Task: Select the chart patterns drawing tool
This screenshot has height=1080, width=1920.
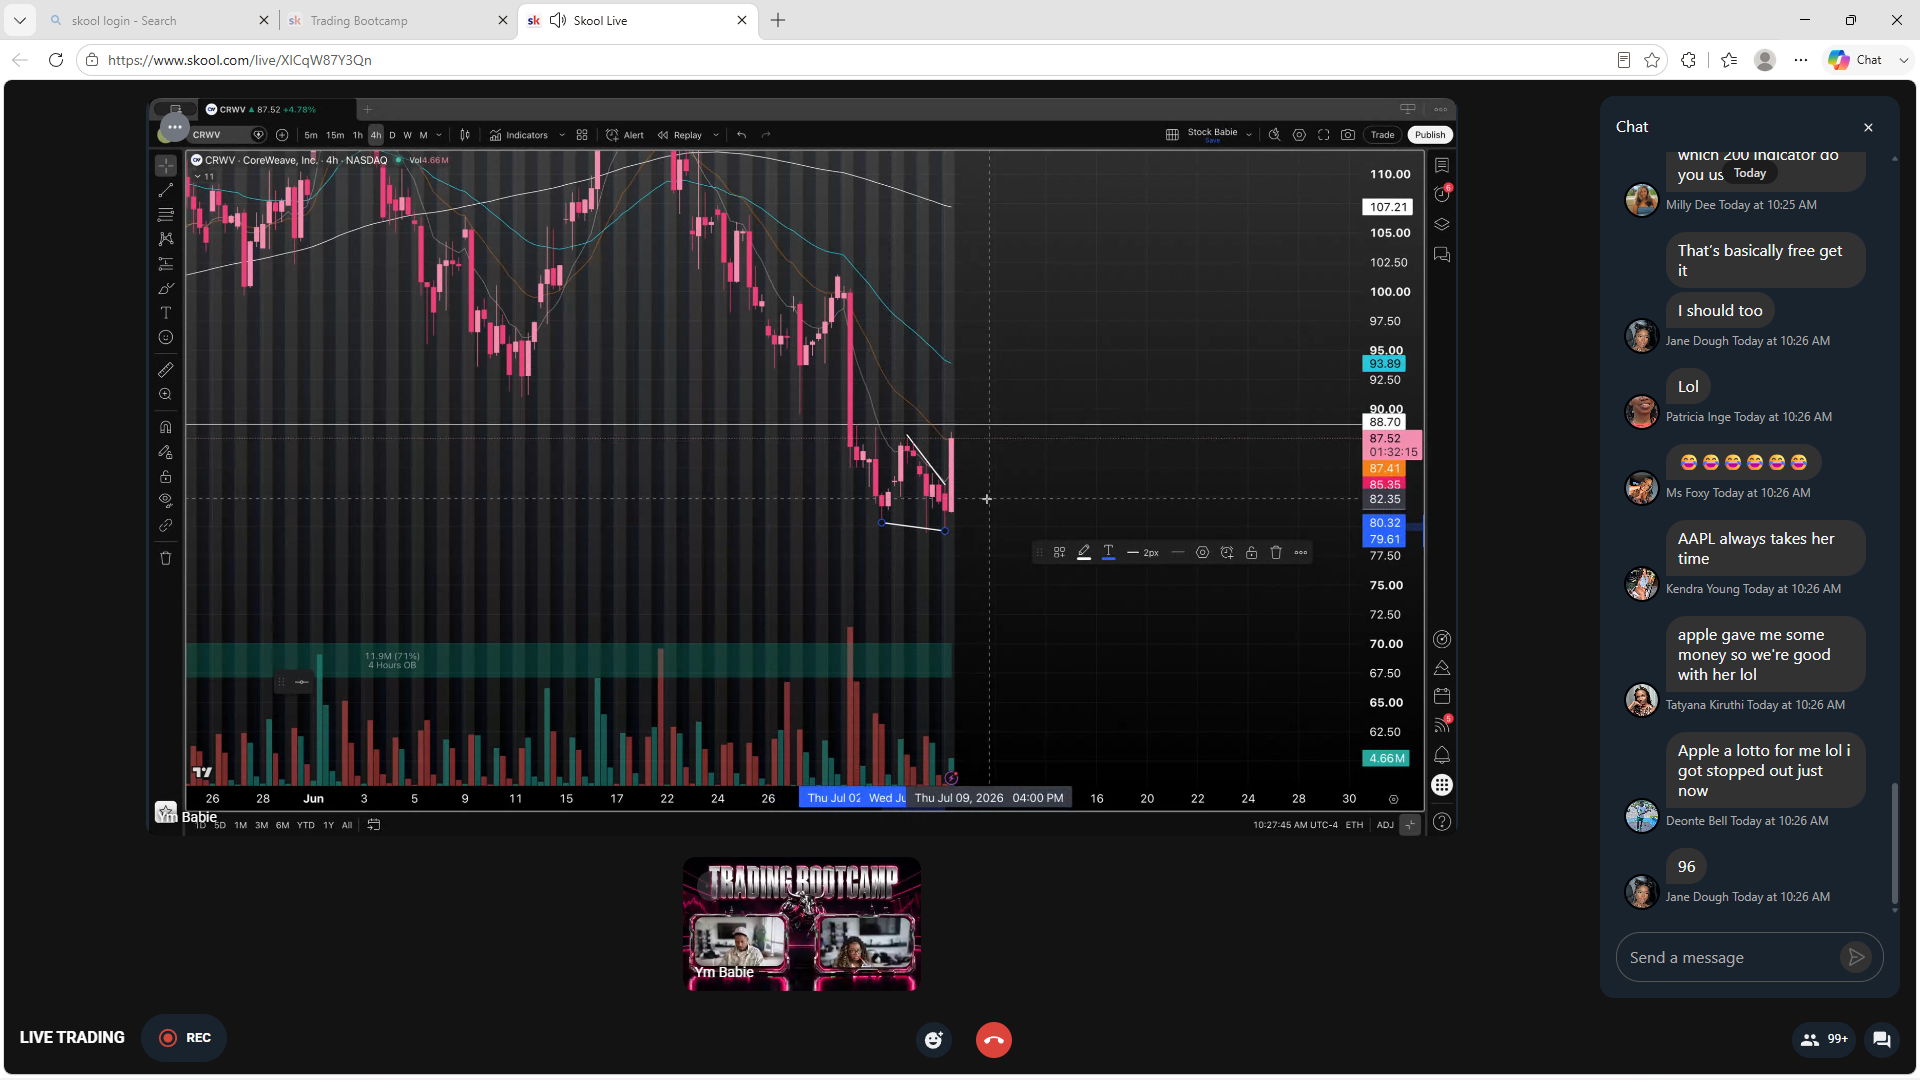Action: click(166, 239)
